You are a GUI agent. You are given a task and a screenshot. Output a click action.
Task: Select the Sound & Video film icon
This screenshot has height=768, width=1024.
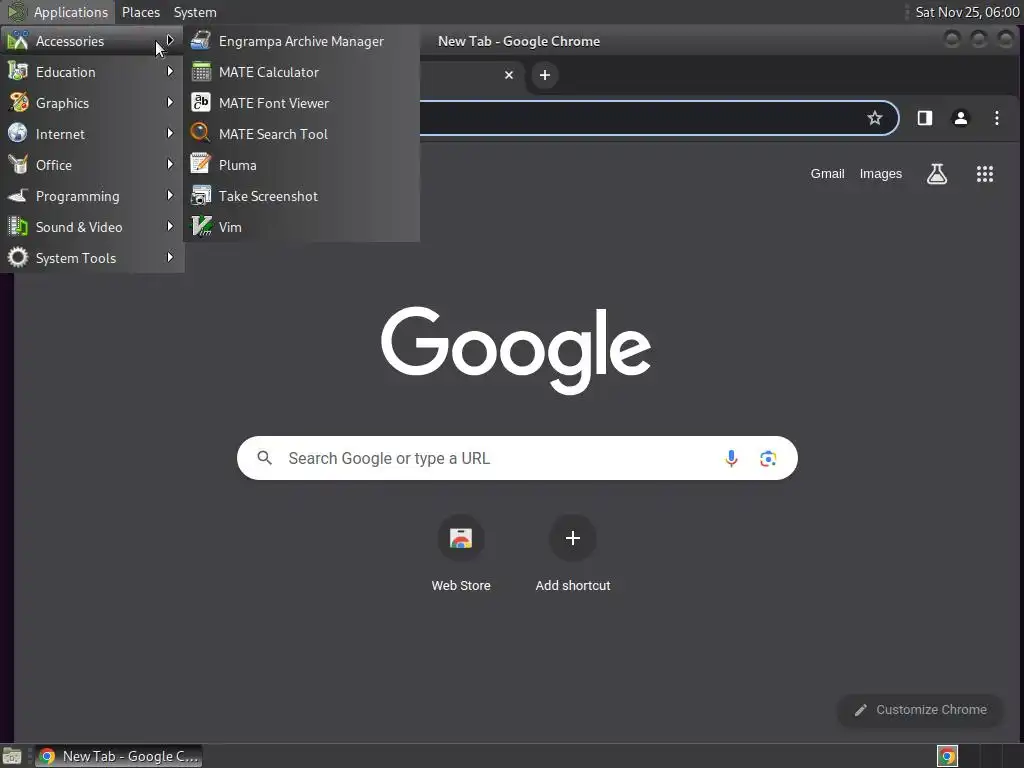[x=18, y=227]
